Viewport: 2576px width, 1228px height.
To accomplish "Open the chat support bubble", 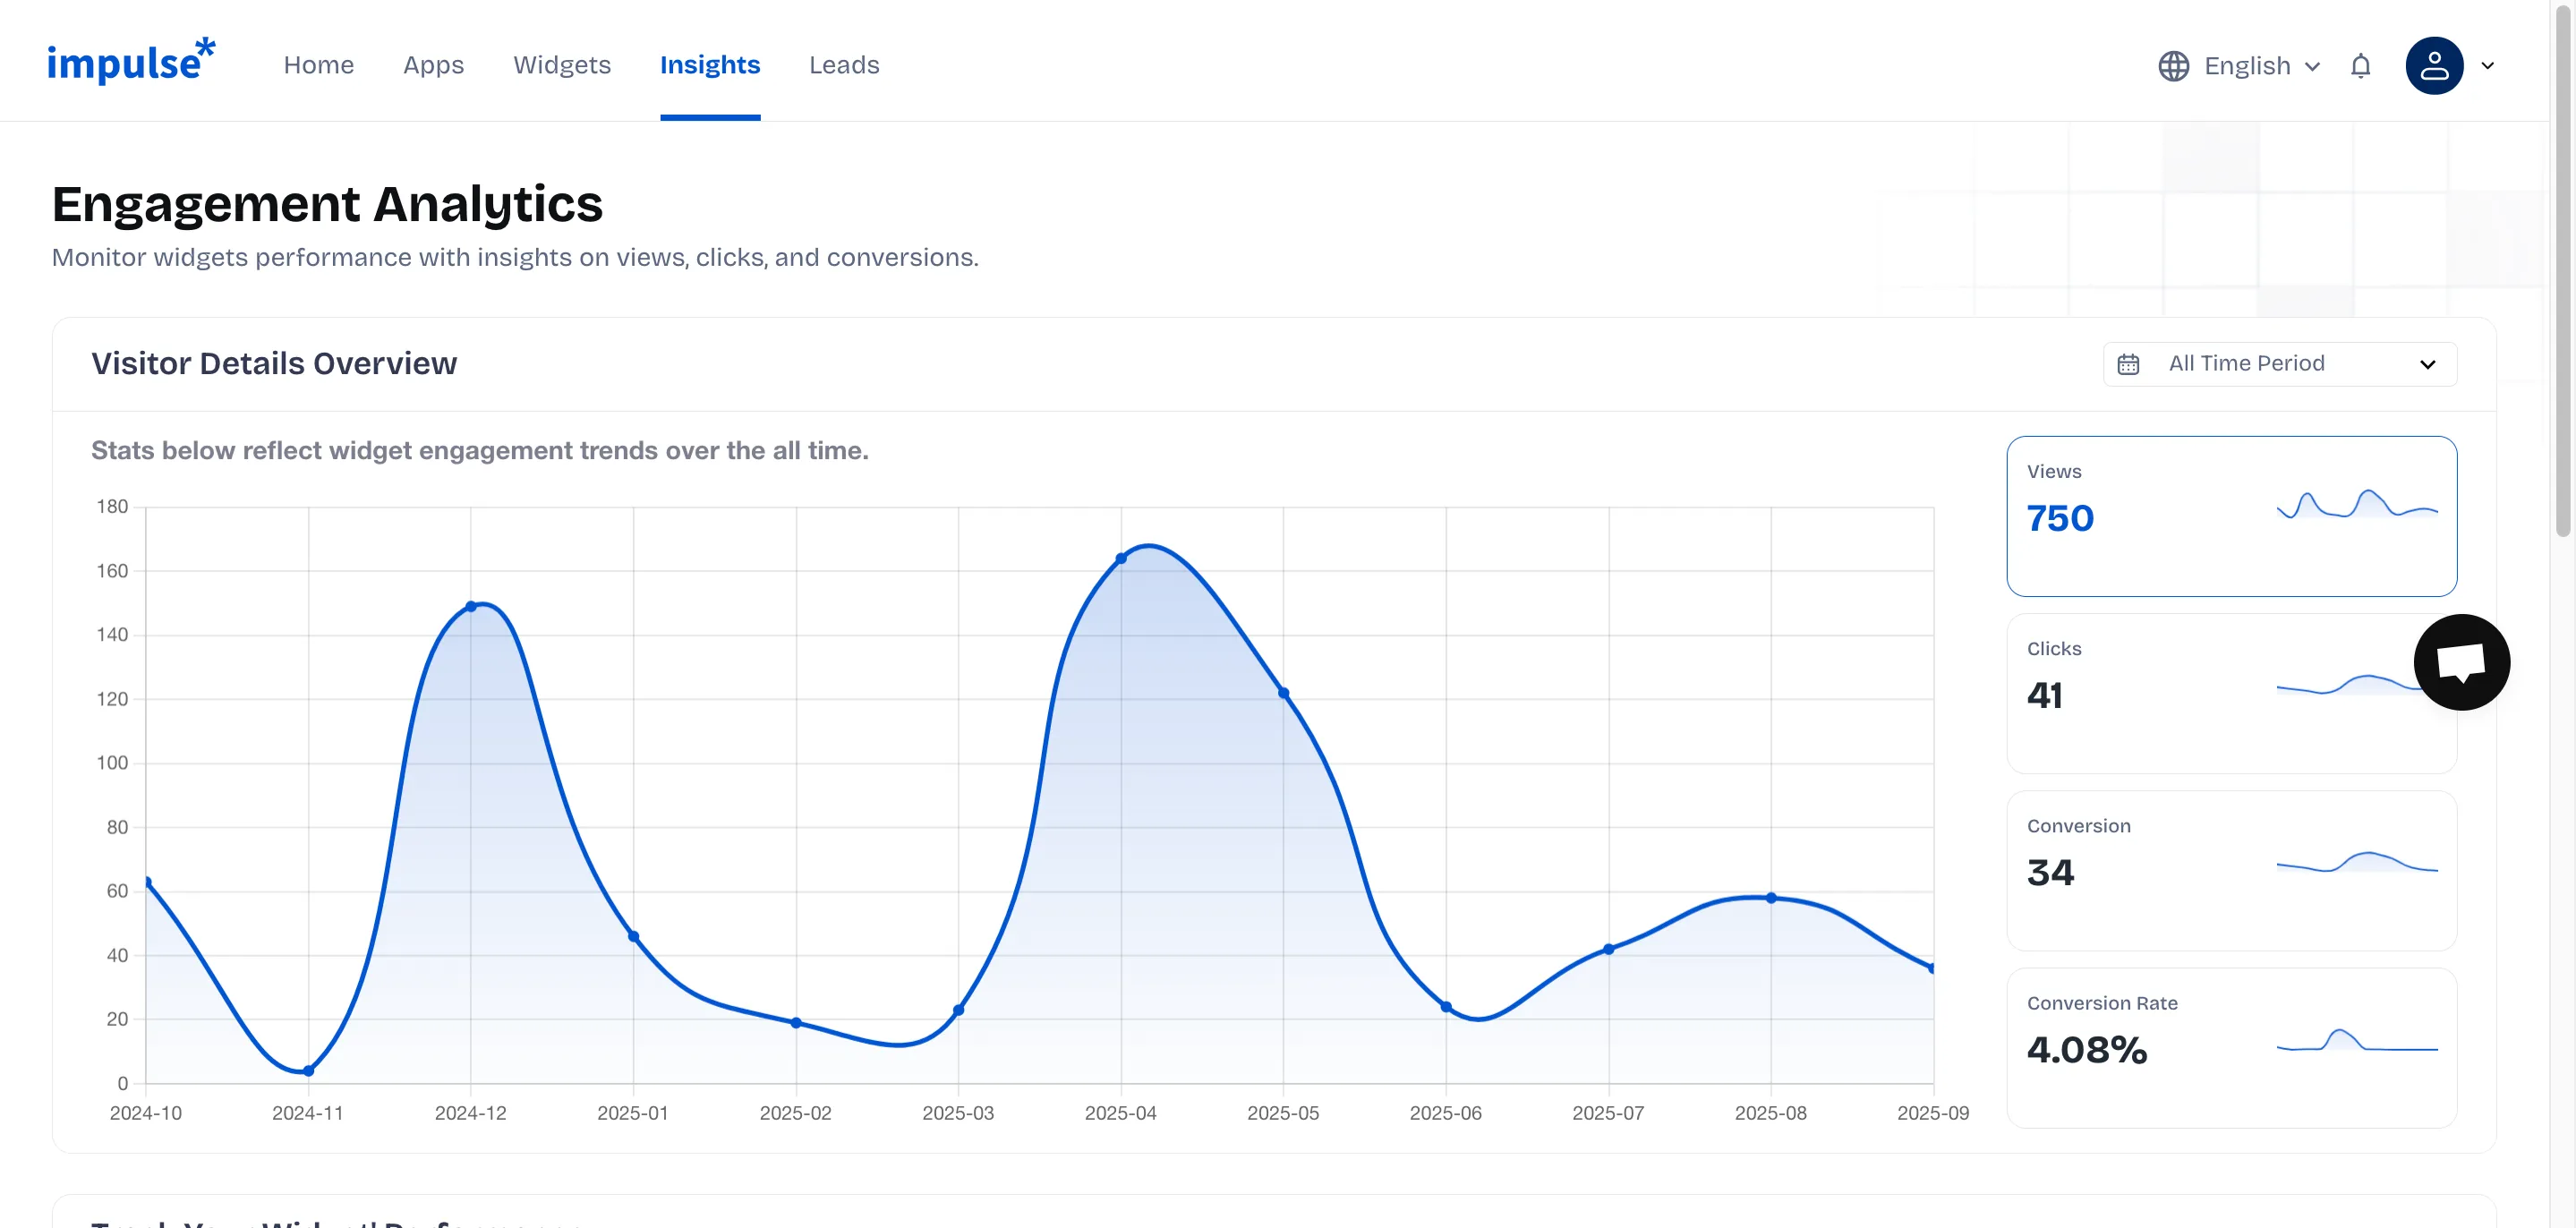I will pyautogui.click(x=2461, y=662).
